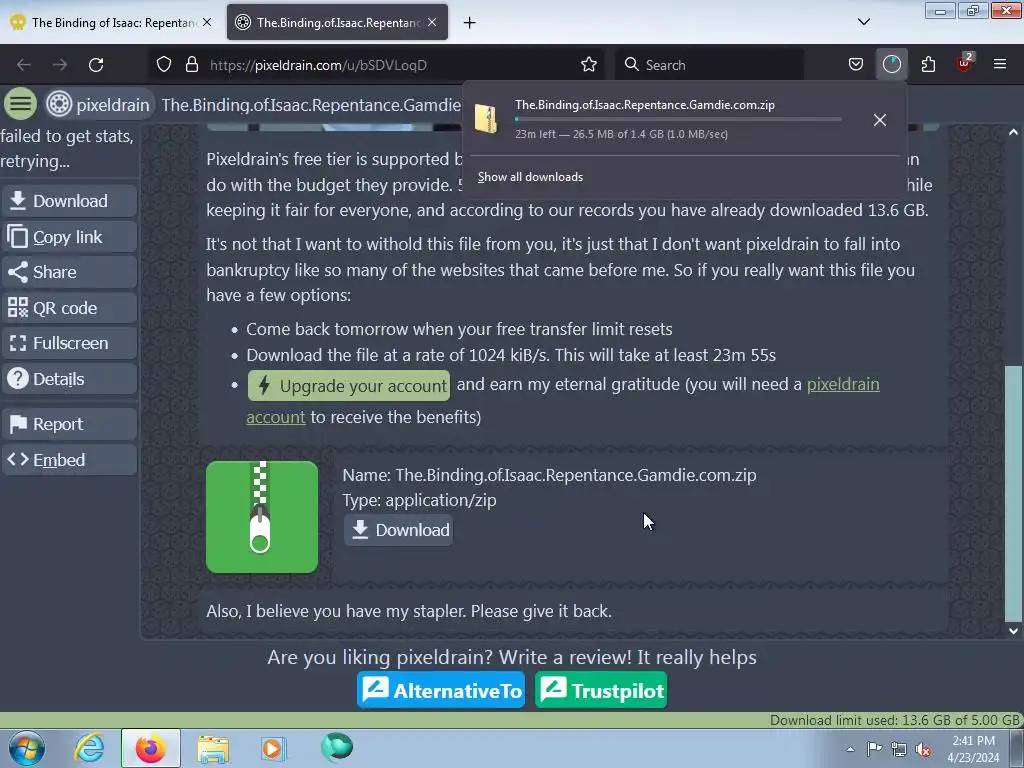Report this file
The image size is (1024, 768).
(x=69, y=424)
